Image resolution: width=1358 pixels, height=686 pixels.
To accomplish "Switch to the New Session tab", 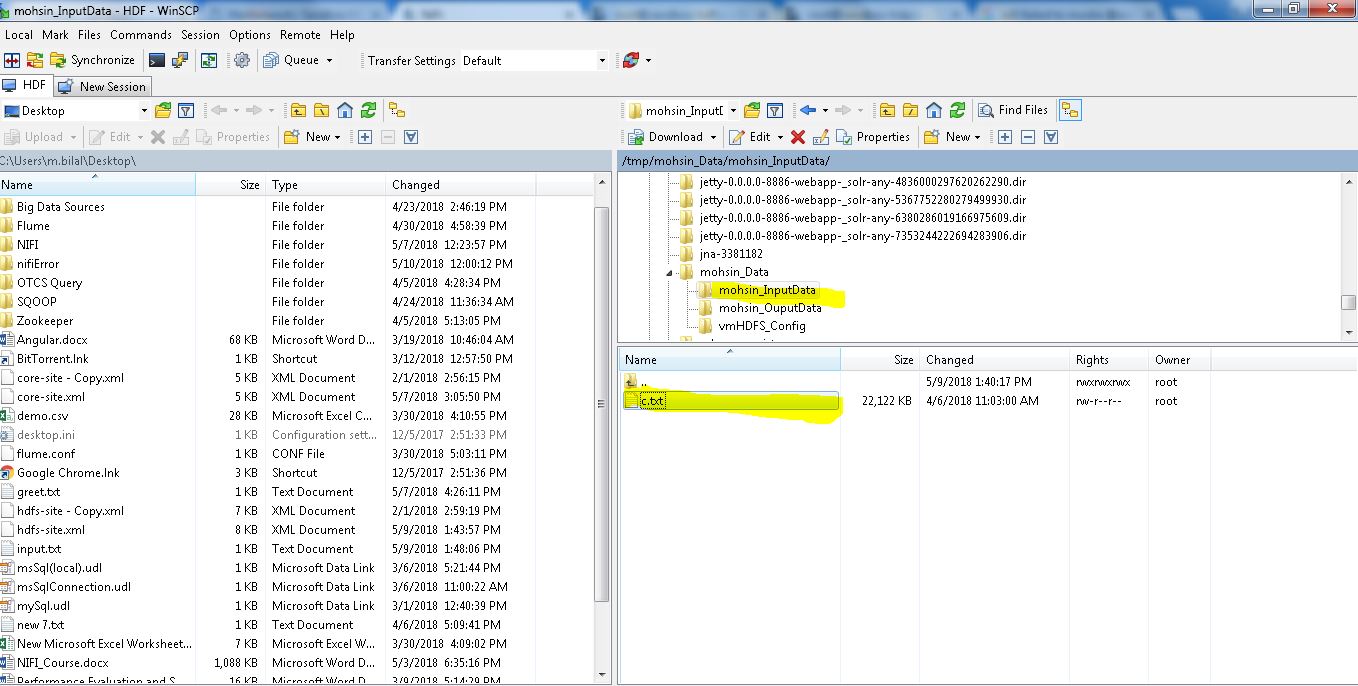I will (x=102, y=86).
